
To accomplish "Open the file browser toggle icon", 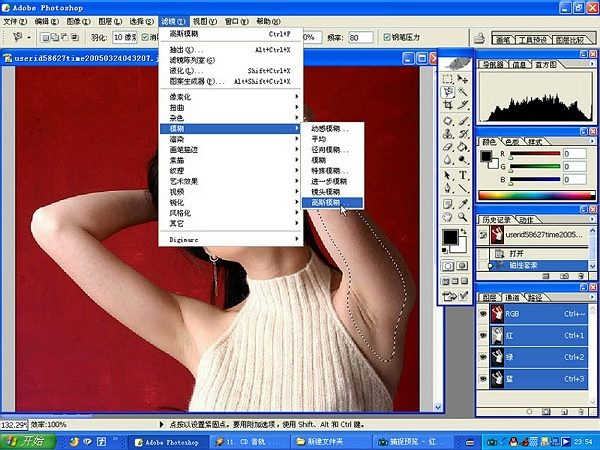I will (x=479, y=38).
